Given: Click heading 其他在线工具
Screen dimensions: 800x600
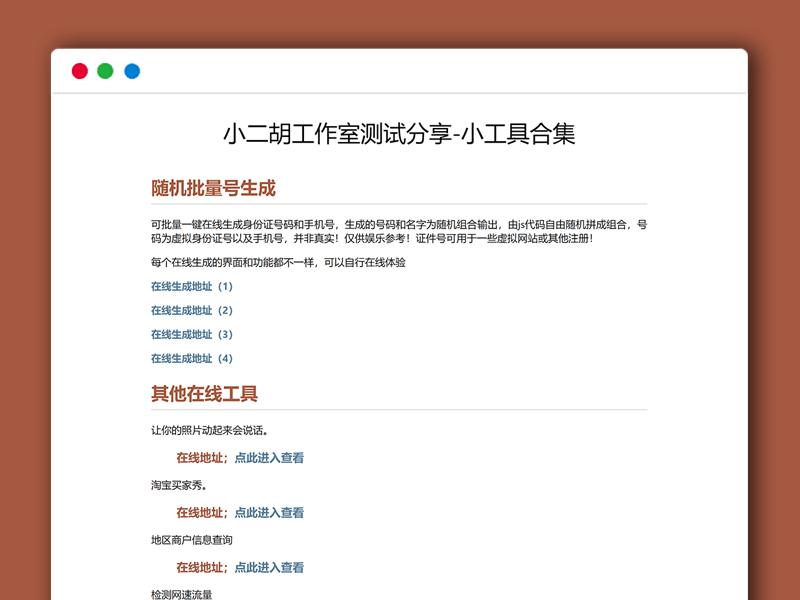Looking at the screenshot, I should [x=204, y=394].
